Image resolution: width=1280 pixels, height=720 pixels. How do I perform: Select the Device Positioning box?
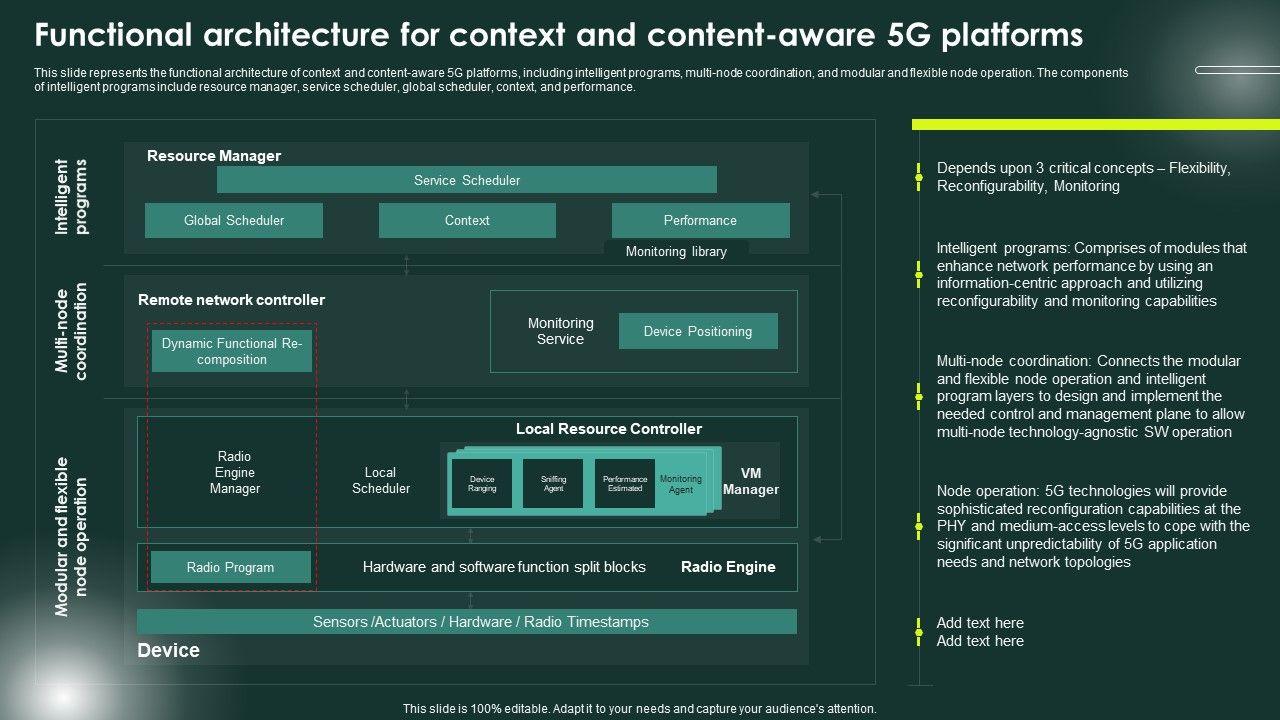(x=698, y=331)
